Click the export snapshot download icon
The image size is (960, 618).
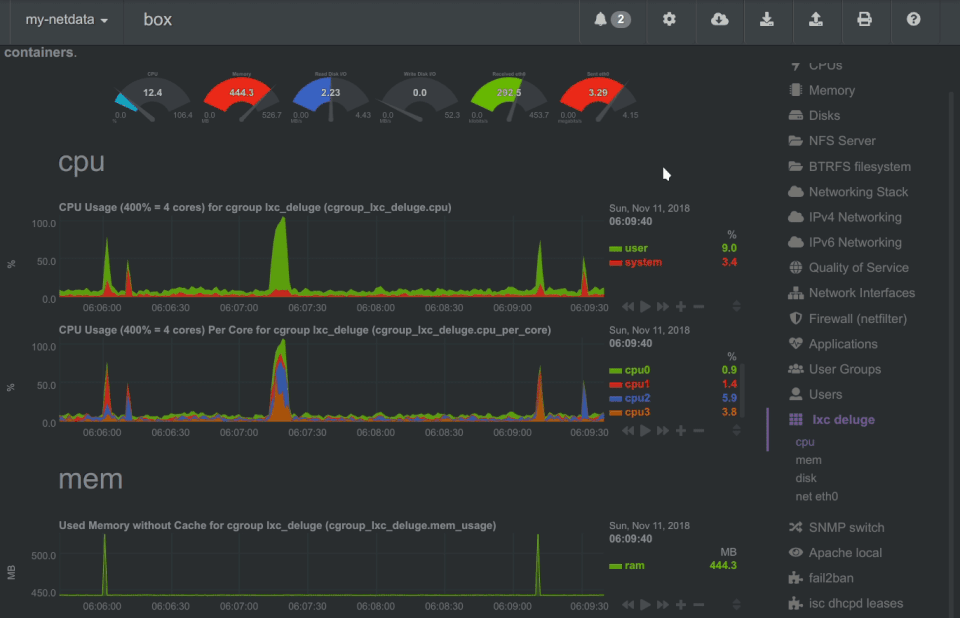(767, 19)
